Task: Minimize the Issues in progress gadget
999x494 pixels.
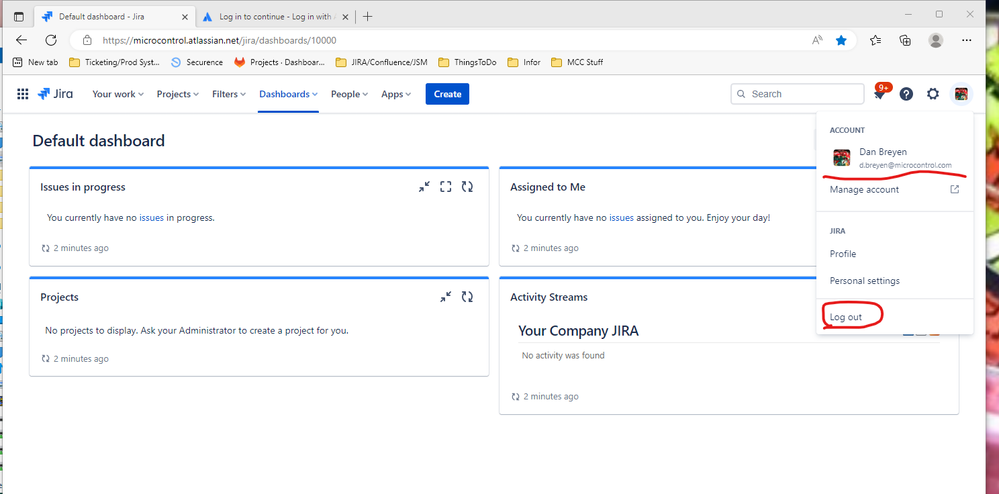Action: pos(424,187)
